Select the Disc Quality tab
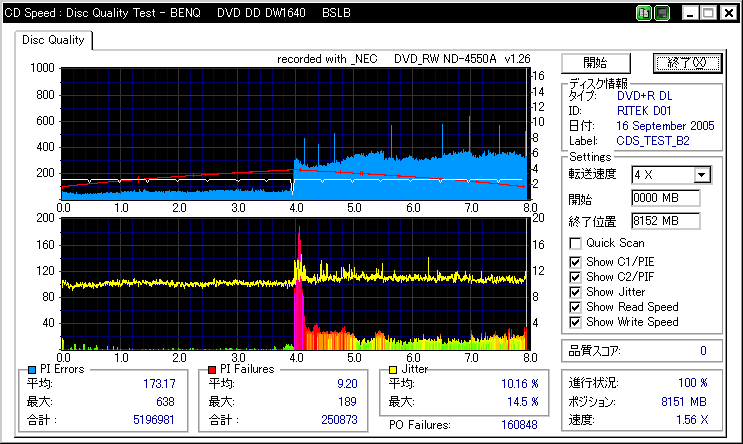This screenshot has width=743, height=444. click(53, 40)
